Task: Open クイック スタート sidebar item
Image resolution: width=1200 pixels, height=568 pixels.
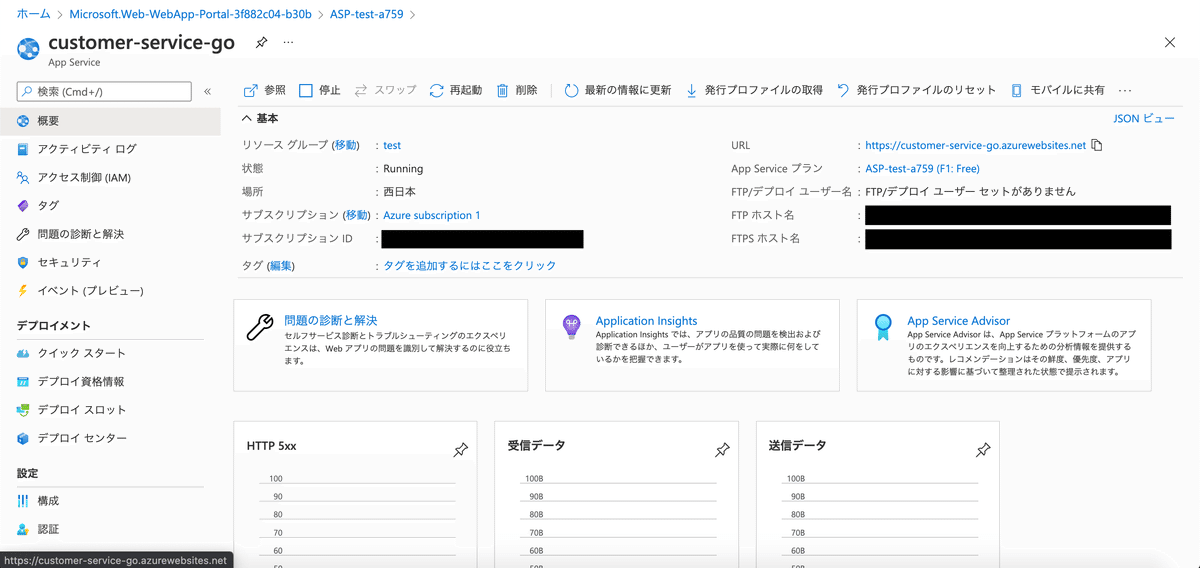Action: click(110, 353)
